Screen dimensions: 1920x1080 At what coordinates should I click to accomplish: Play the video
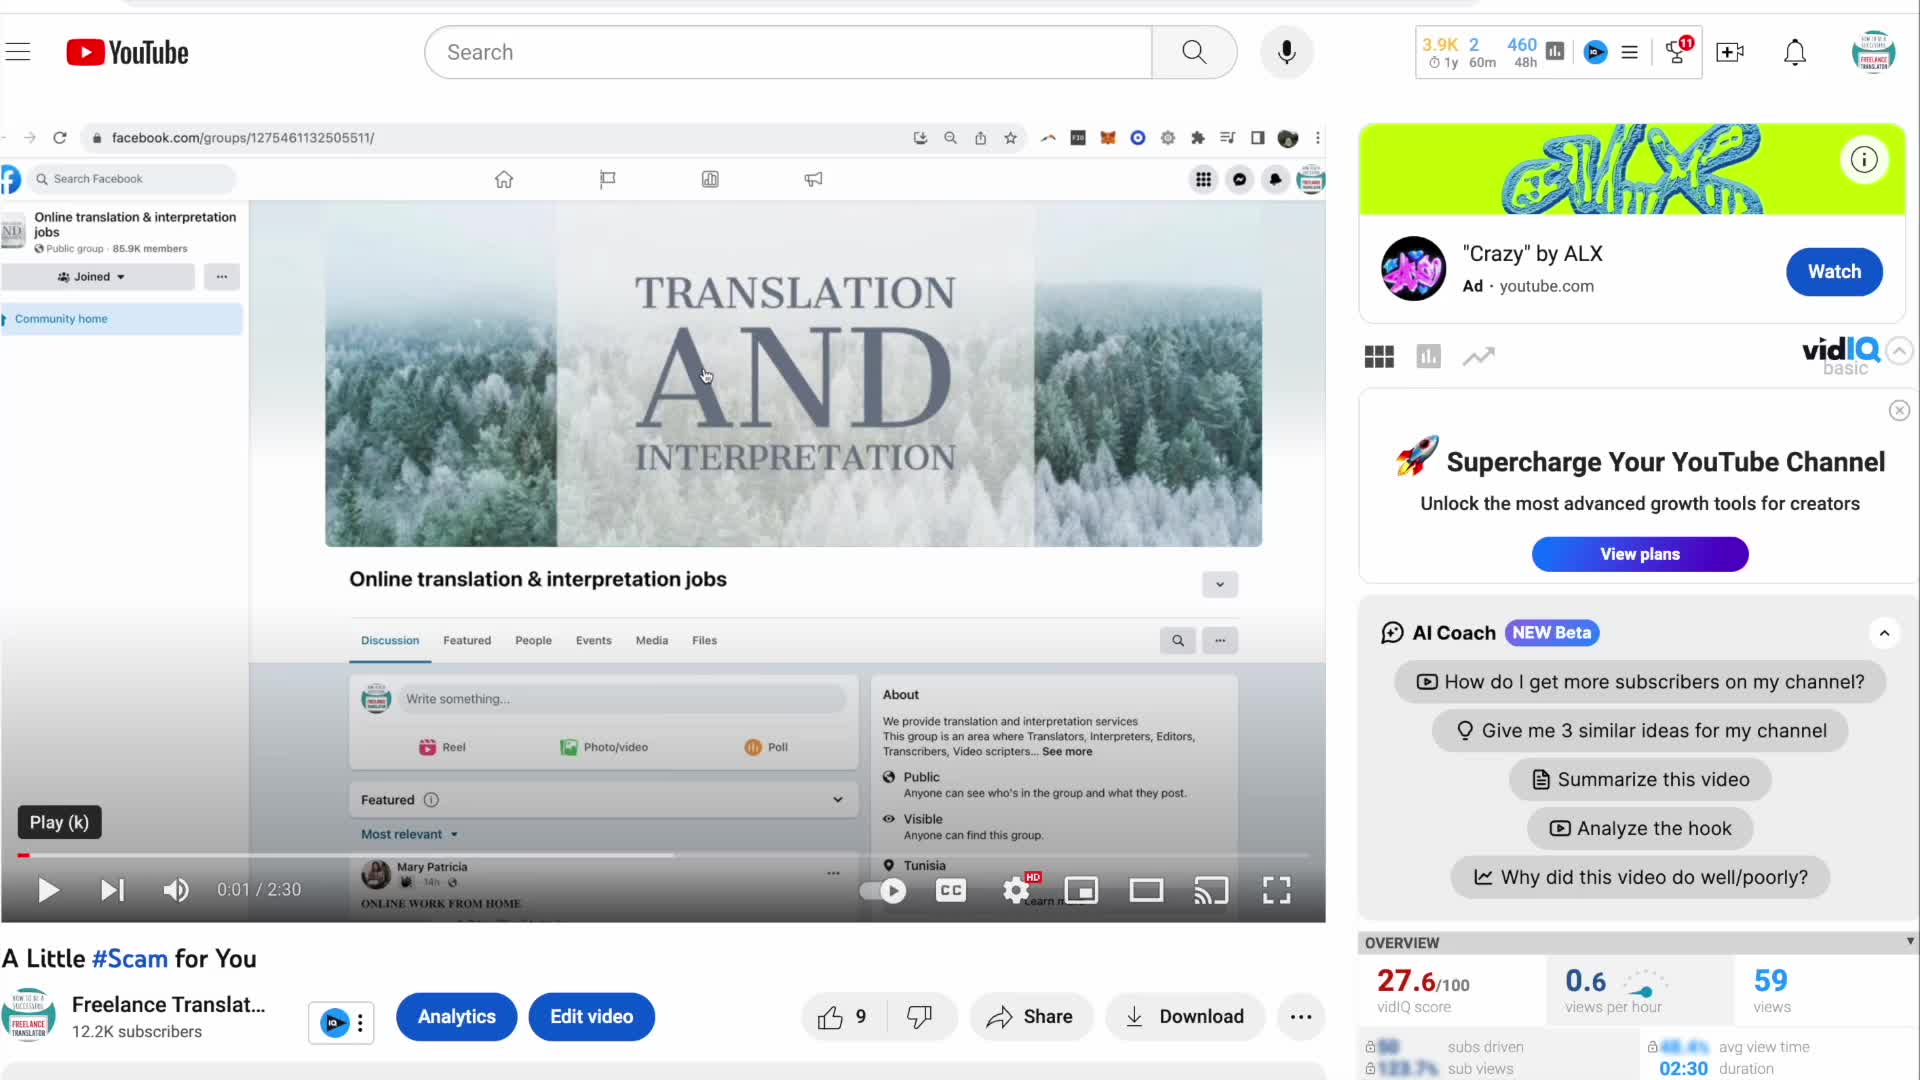47,890
